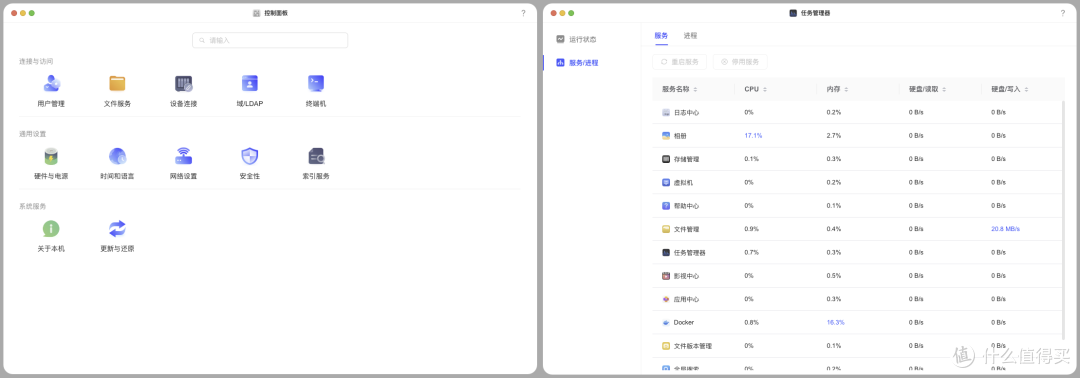Image resolution: width=1080 pixels, height=378 pixels.
Task: Click 相册 service icon
Action: pyautogui.click(x=666, y=136)
